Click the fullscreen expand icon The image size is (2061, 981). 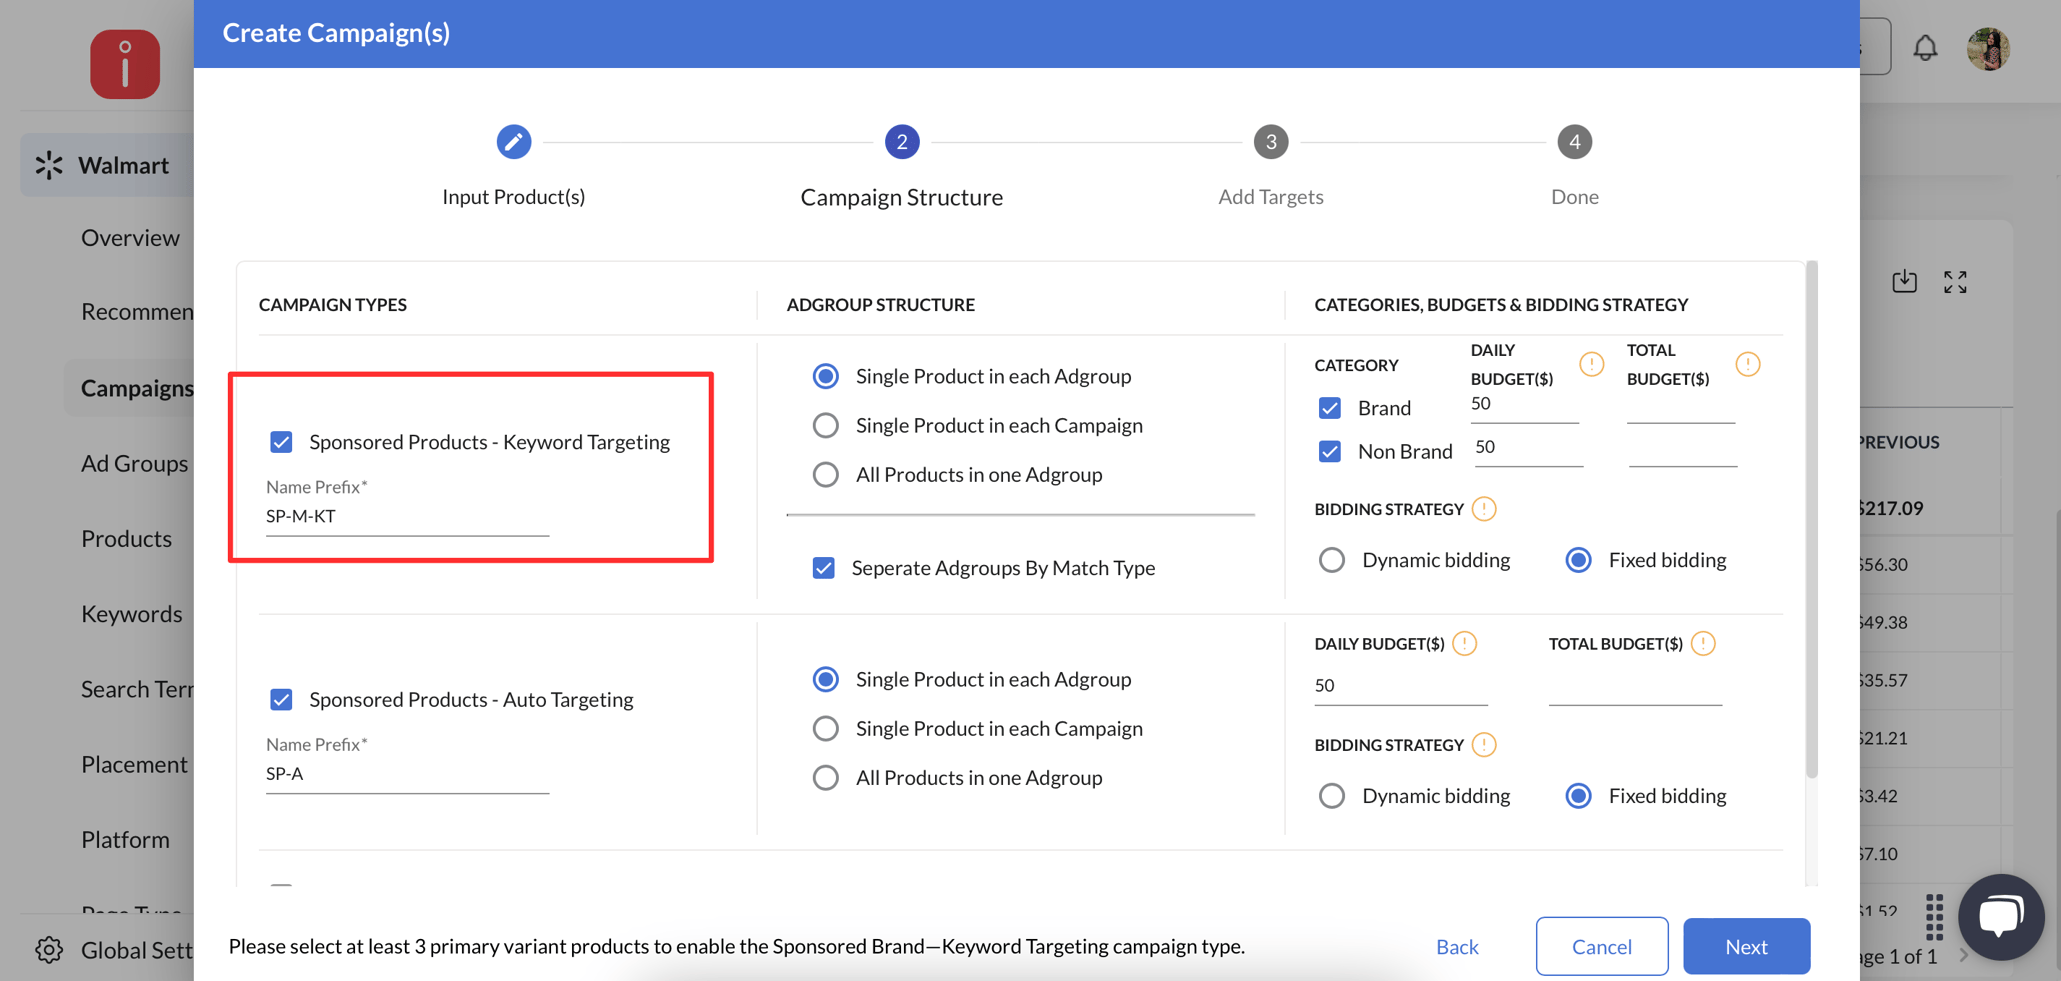click(1956, 281)
